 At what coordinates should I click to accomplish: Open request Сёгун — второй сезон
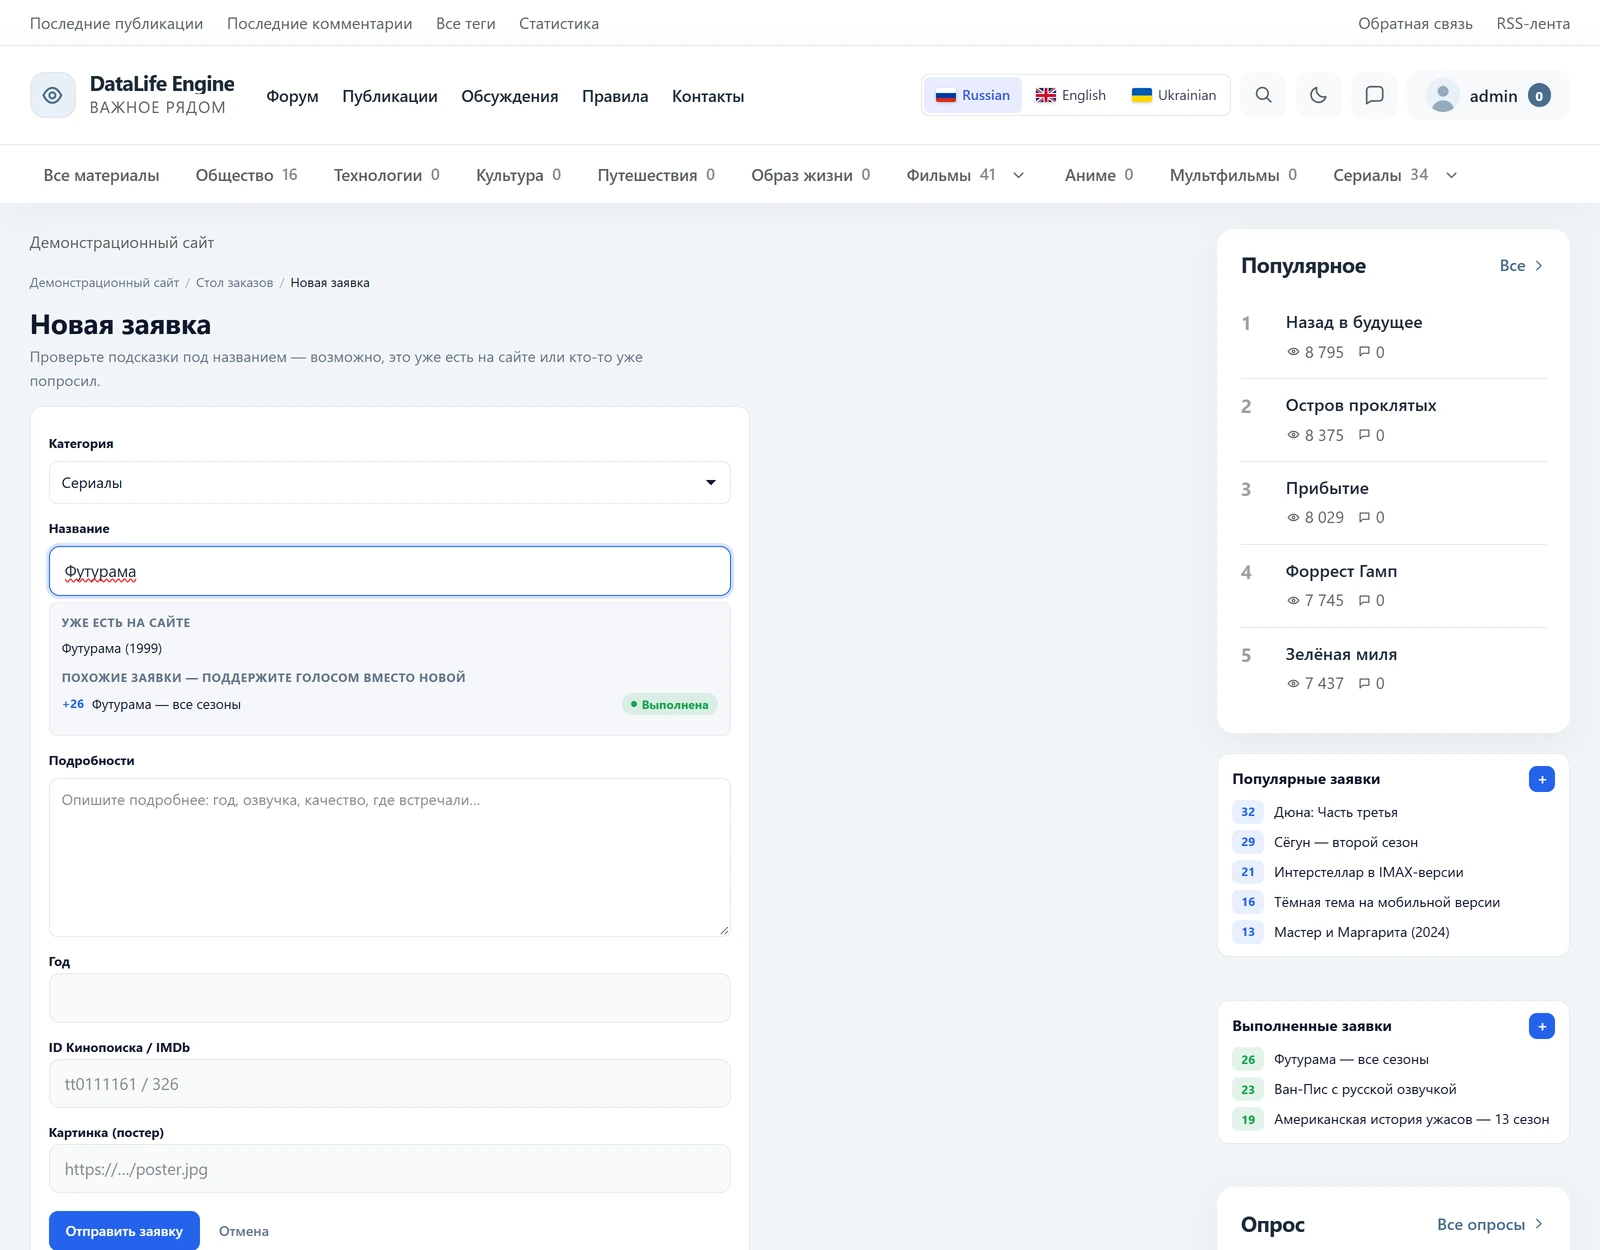tap(1346, 842)
